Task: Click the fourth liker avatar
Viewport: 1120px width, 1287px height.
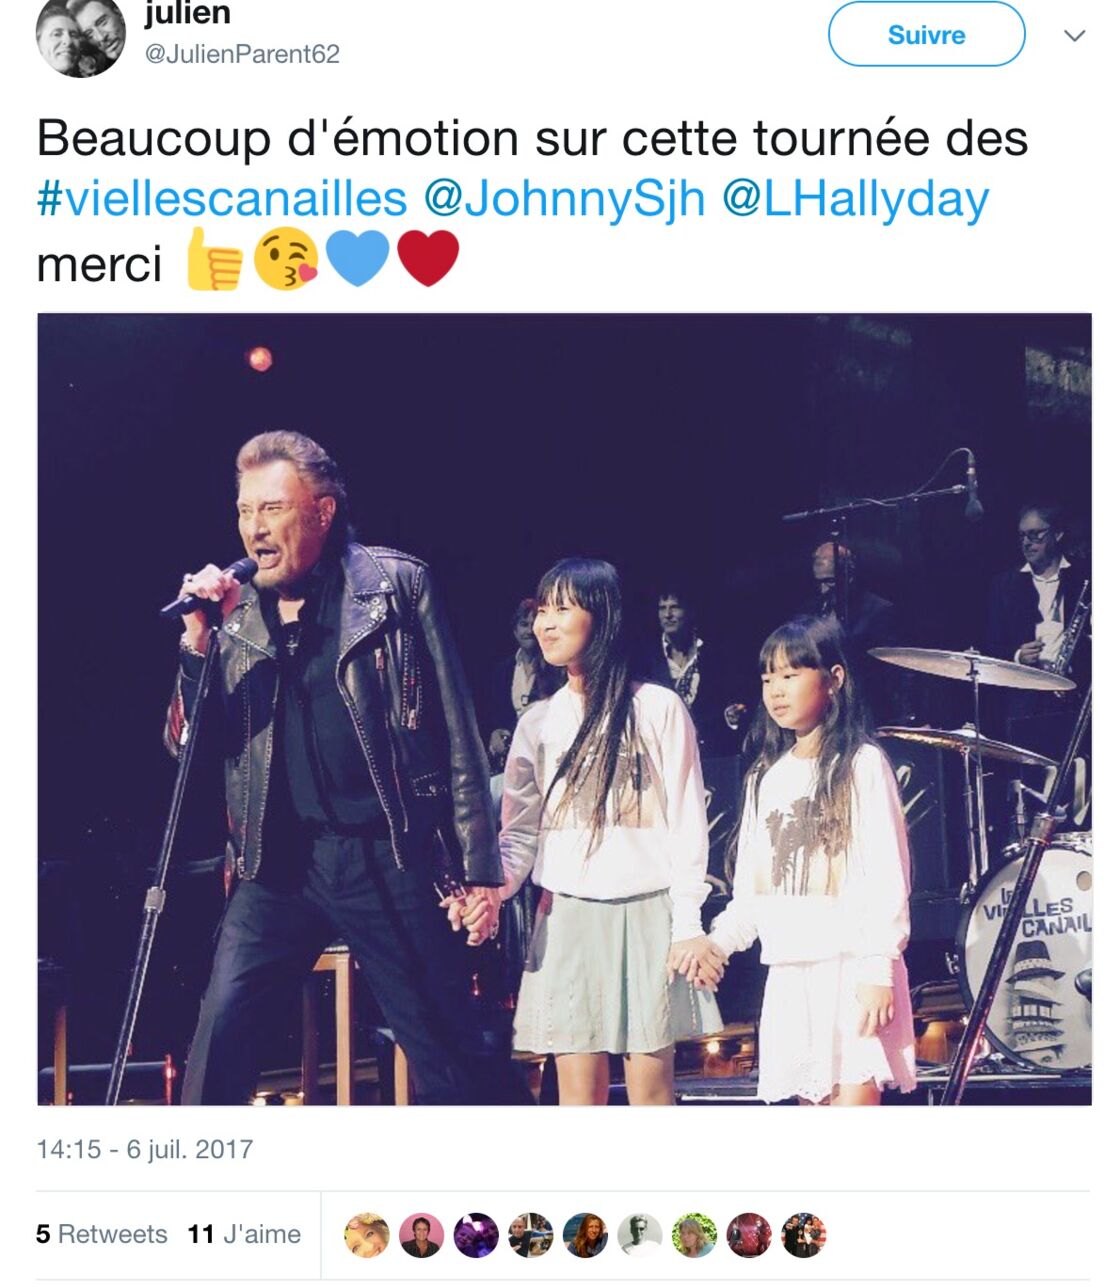Action: click(530, 1235)
